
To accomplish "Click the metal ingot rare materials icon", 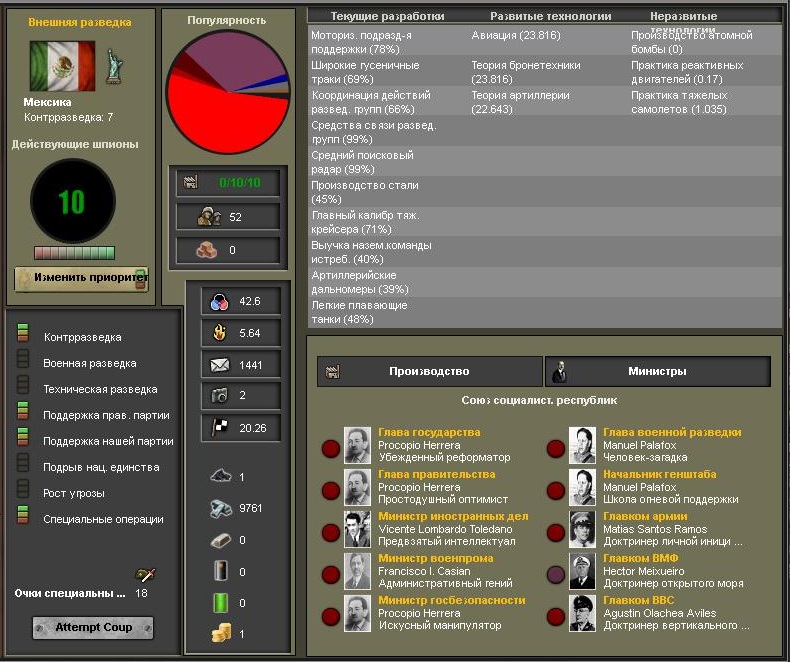I will [221, 540].
